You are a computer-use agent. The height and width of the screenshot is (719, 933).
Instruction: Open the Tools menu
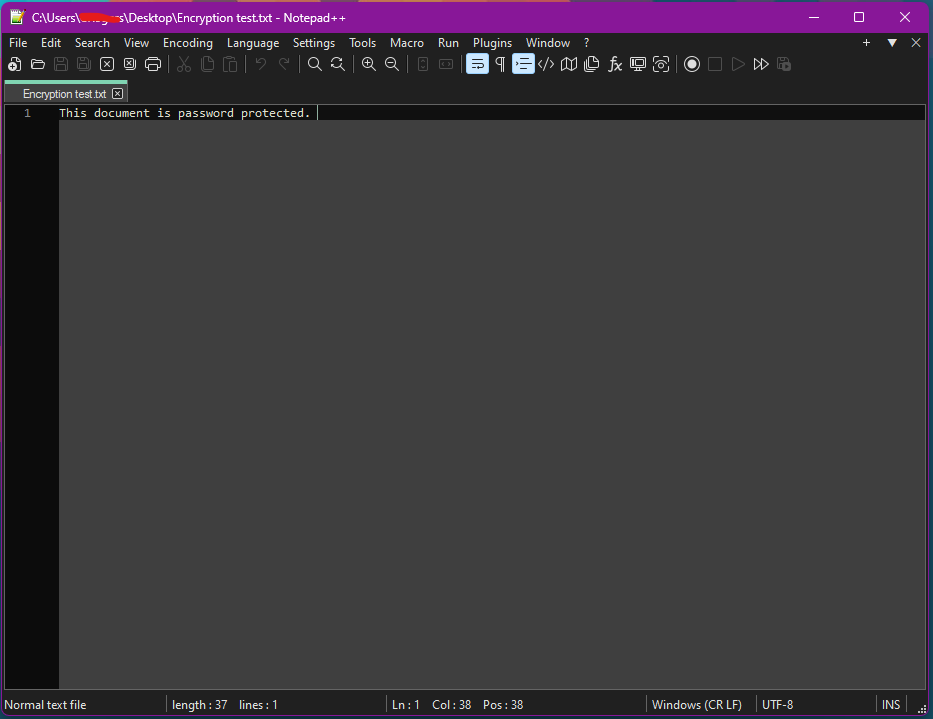coord(362,43)
